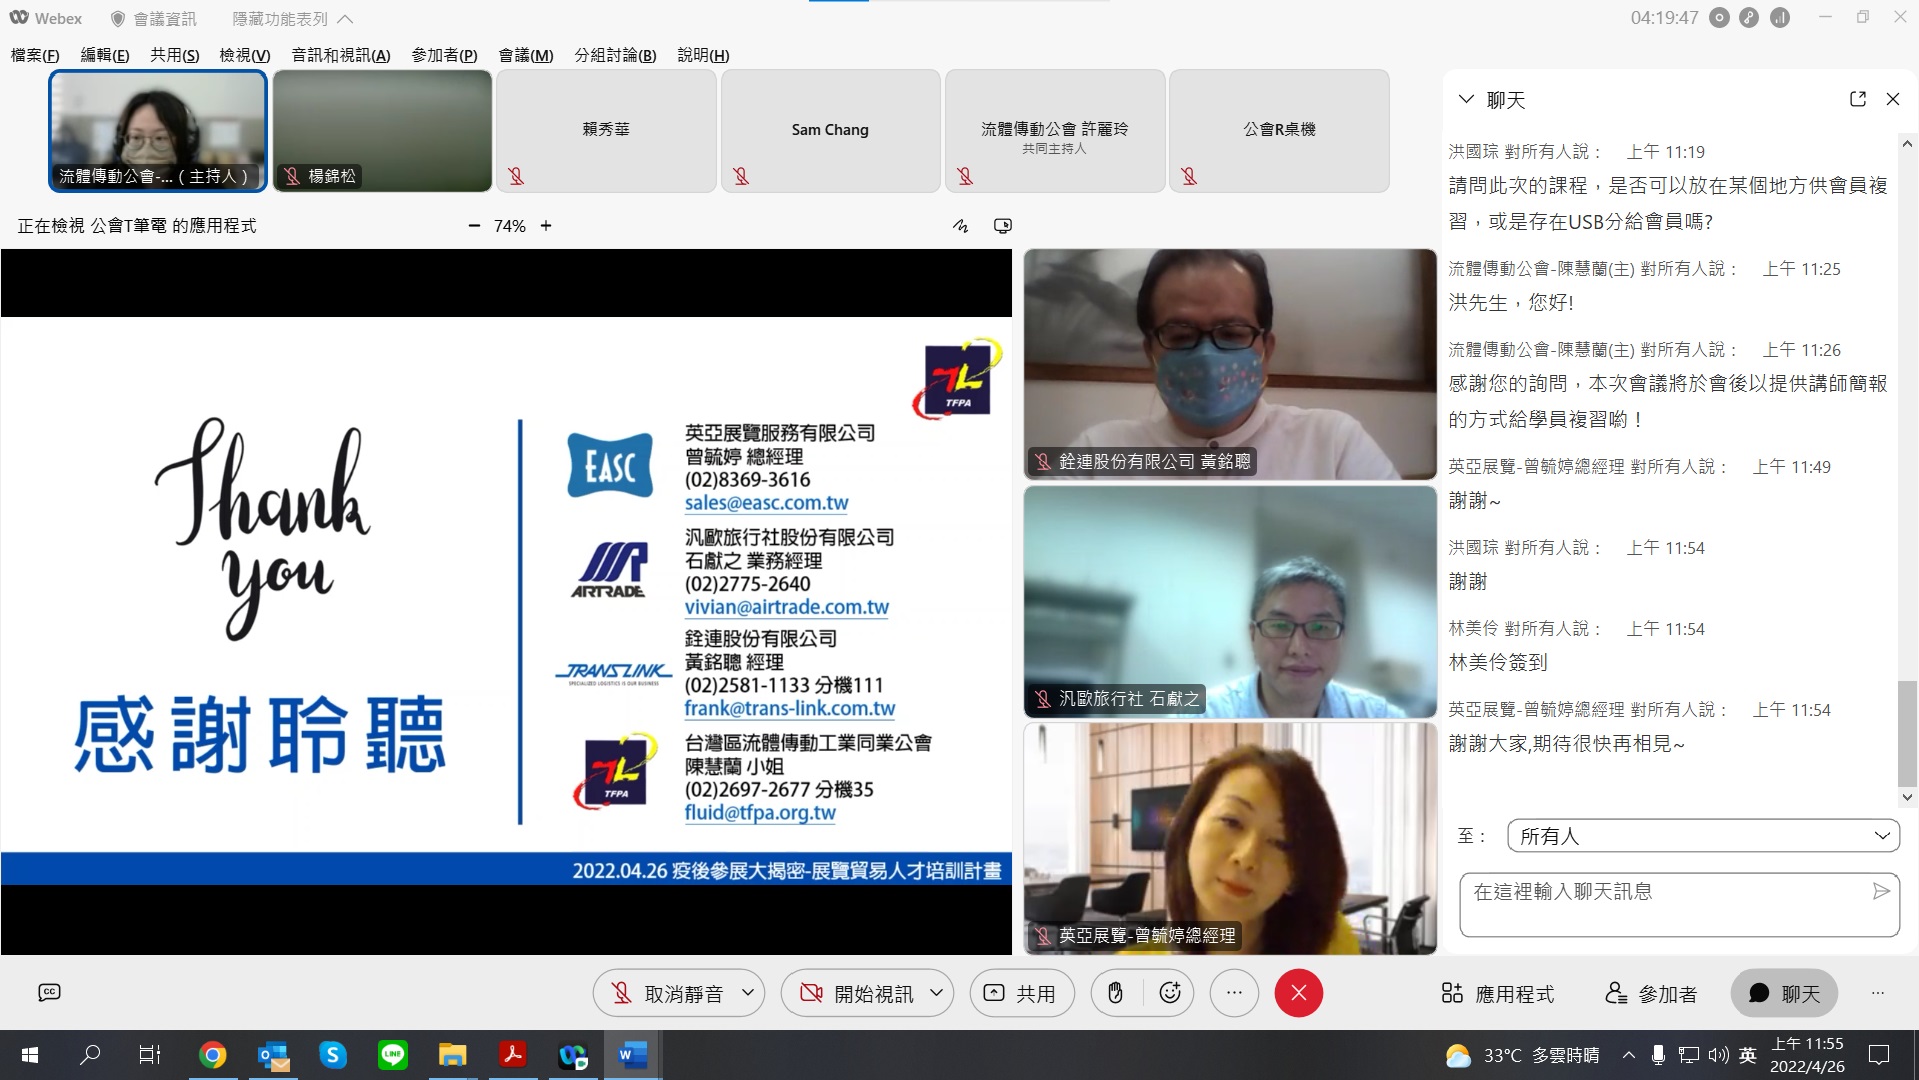
Task: Open Windows Task View icon
Action: 150,1055
